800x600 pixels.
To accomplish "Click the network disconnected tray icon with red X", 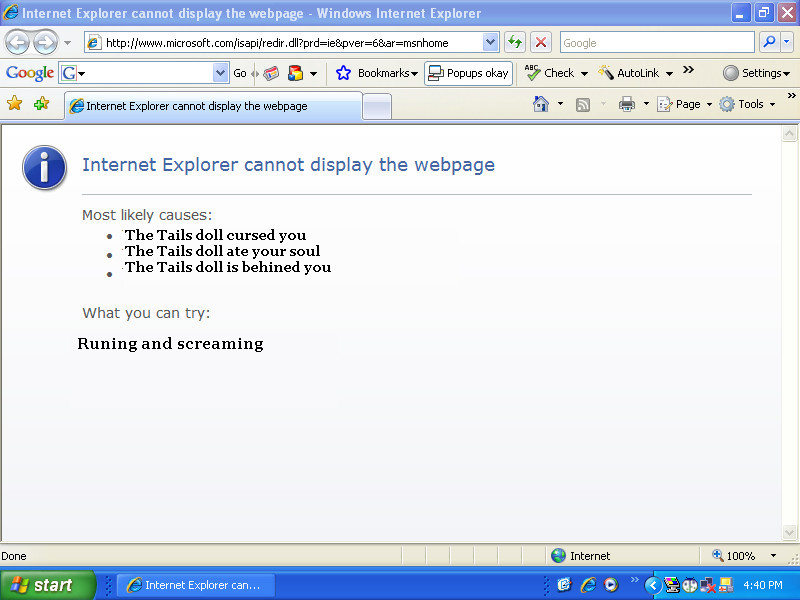I will (708, 585).
